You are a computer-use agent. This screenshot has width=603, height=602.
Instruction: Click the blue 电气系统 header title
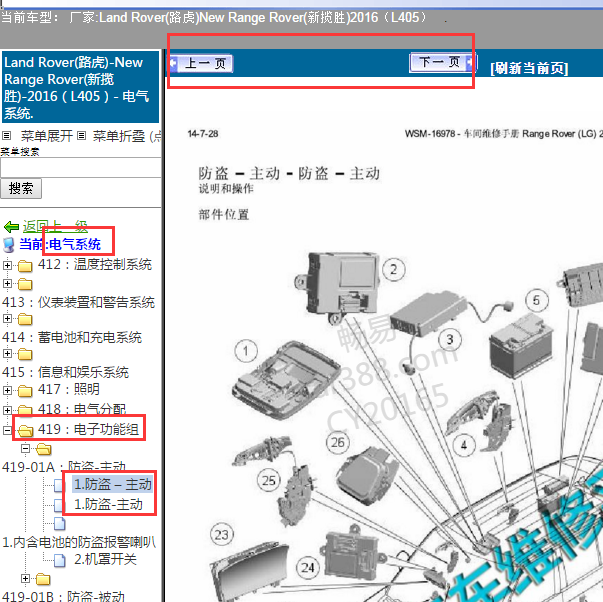click(80, 87)
